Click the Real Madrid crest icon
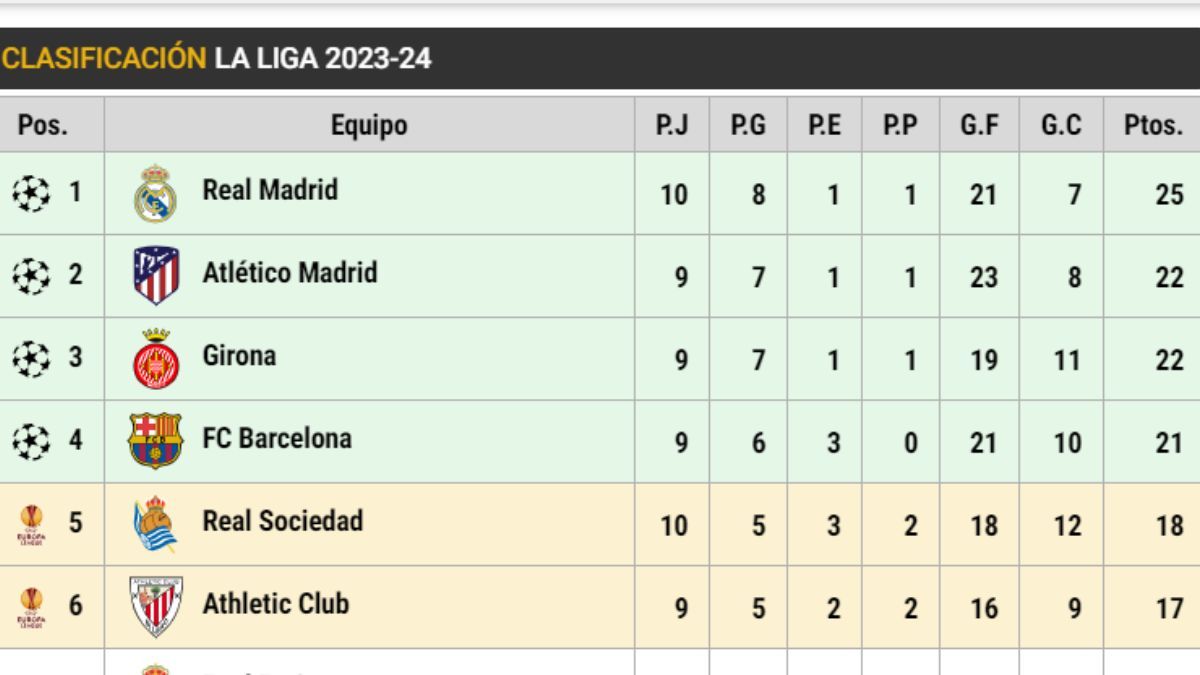The width and height of the screenshot is (1200, 675). click(x=156, y=193)
